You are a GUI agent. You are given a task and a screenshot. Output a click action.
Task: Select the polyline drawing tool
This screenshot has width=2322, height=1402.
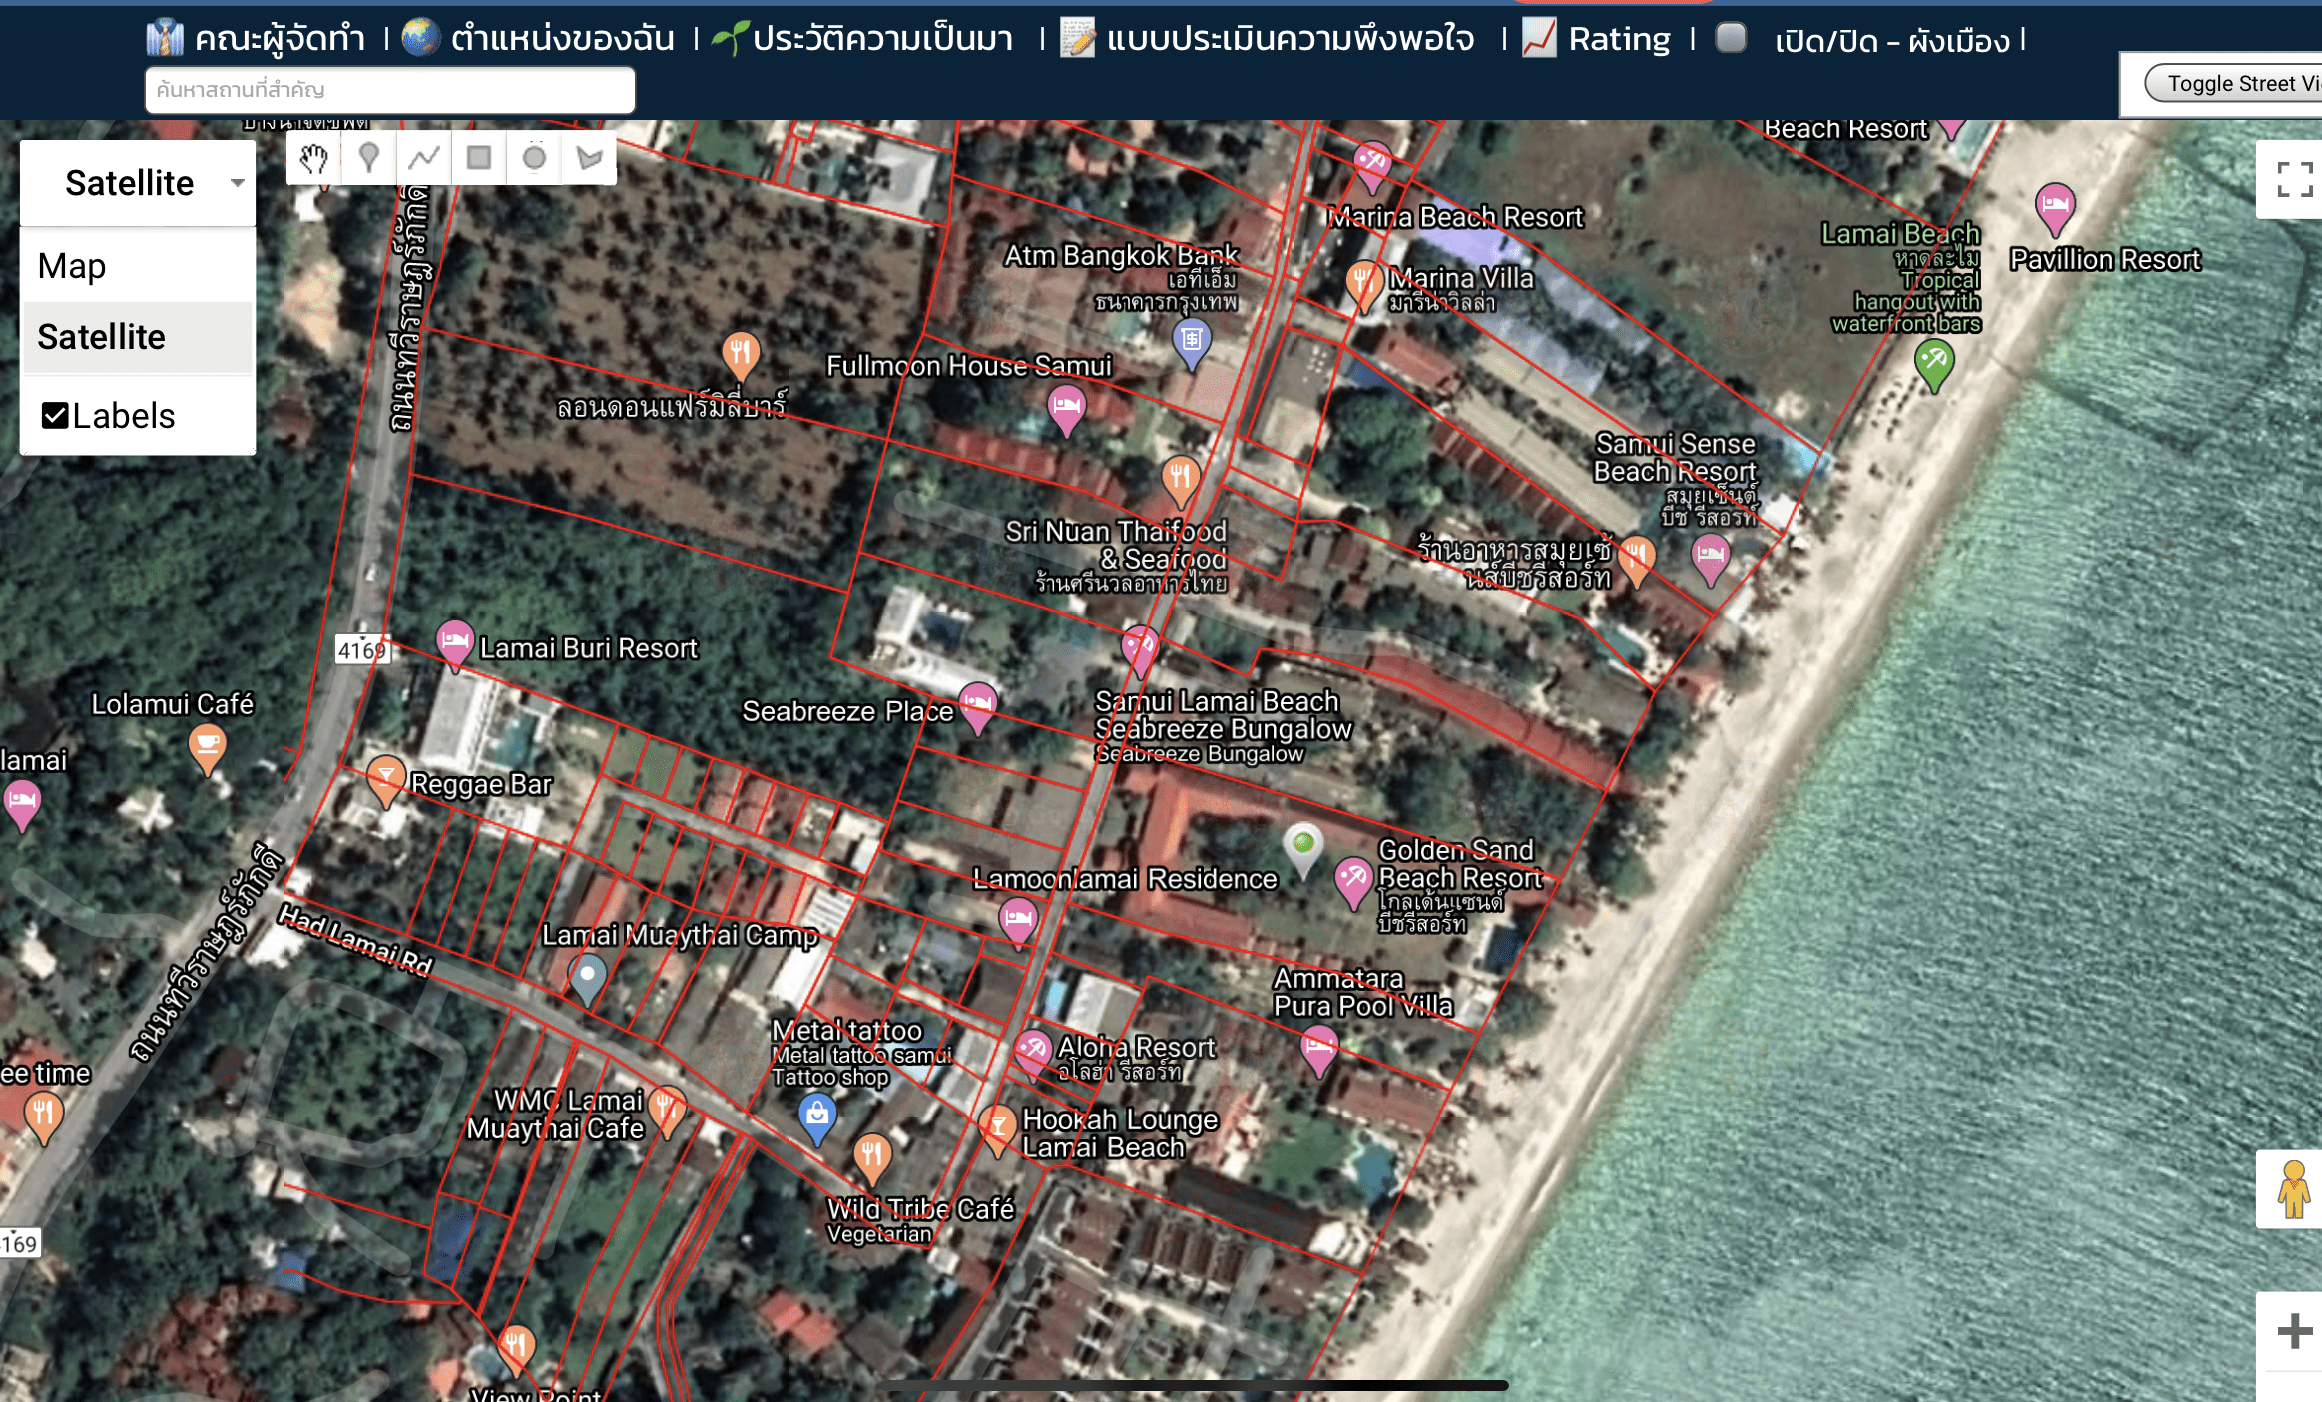pyautogui.click(x=424, y=158)
